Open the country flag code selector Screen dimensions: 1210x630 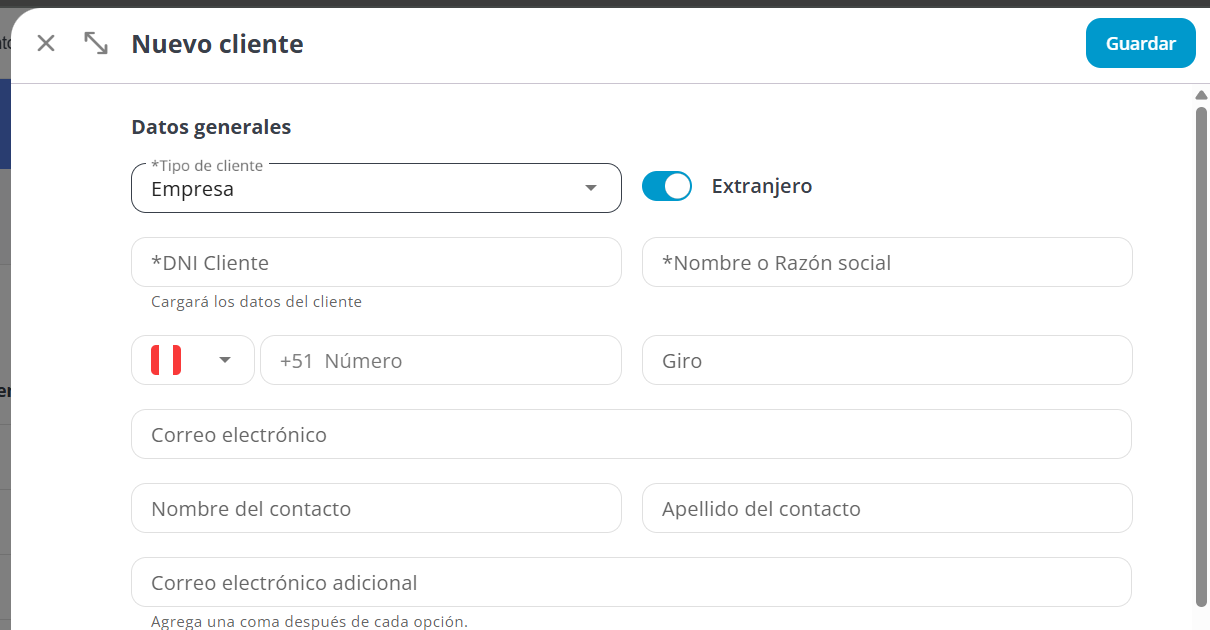[193, 360]
